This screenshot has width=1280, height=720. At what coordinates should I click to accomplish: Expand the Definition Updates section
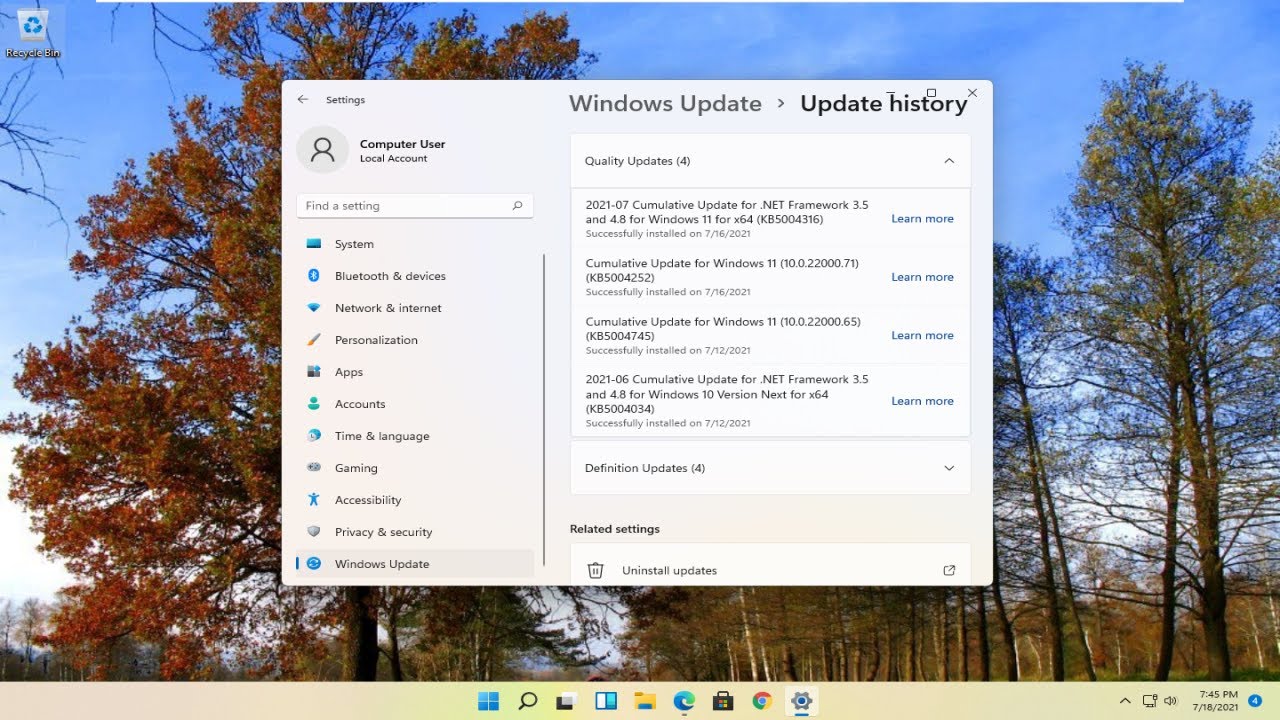(949, 468)
